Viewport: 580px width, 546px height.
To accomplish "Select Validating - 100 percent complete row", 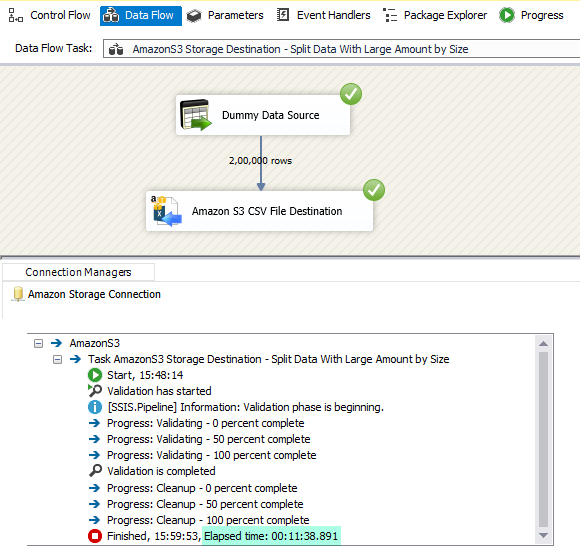I will [212, 455].
